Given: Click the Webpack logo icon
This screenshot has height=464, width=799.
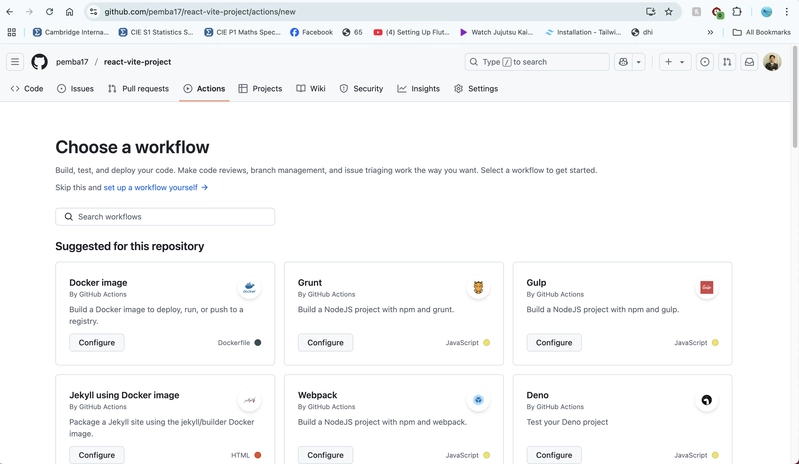Looking at the screenshot, I should tap(478, 400).
